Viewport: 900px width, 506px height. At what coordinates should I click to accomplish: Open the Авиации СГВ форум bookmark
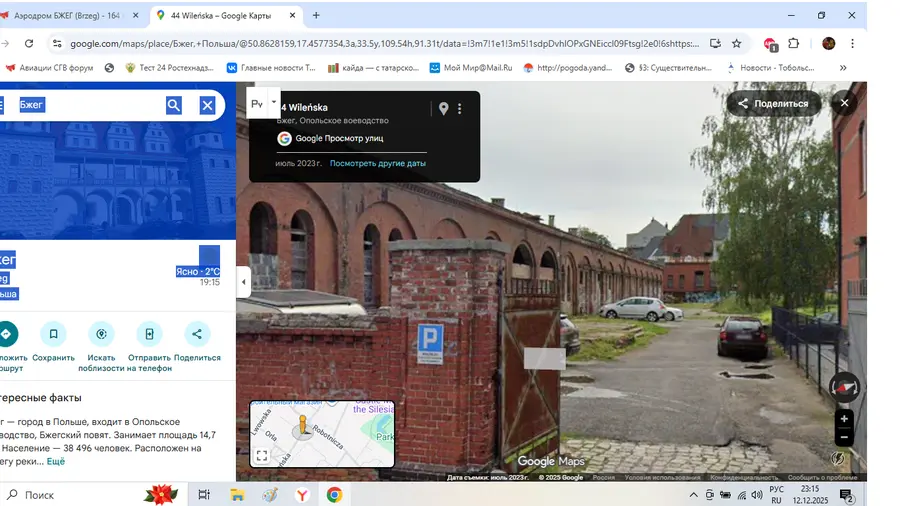click(52, 68)
